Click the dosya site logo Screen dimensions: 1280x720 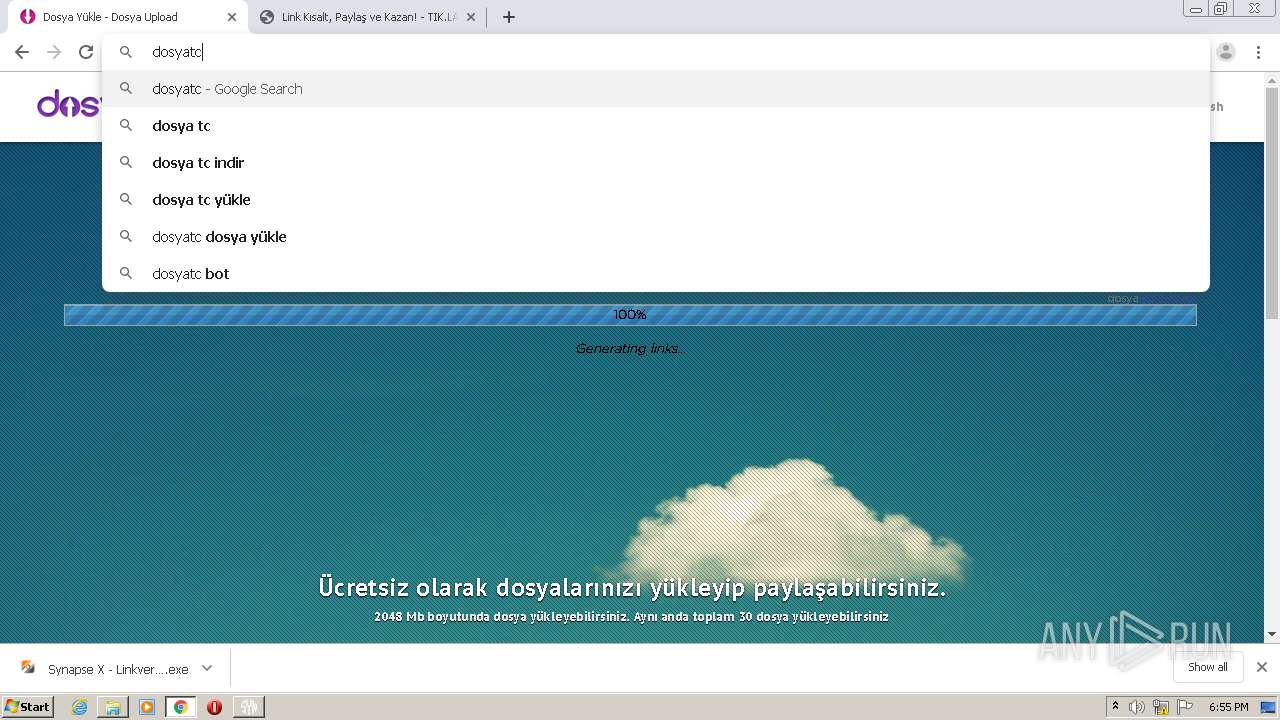point(68,104)
